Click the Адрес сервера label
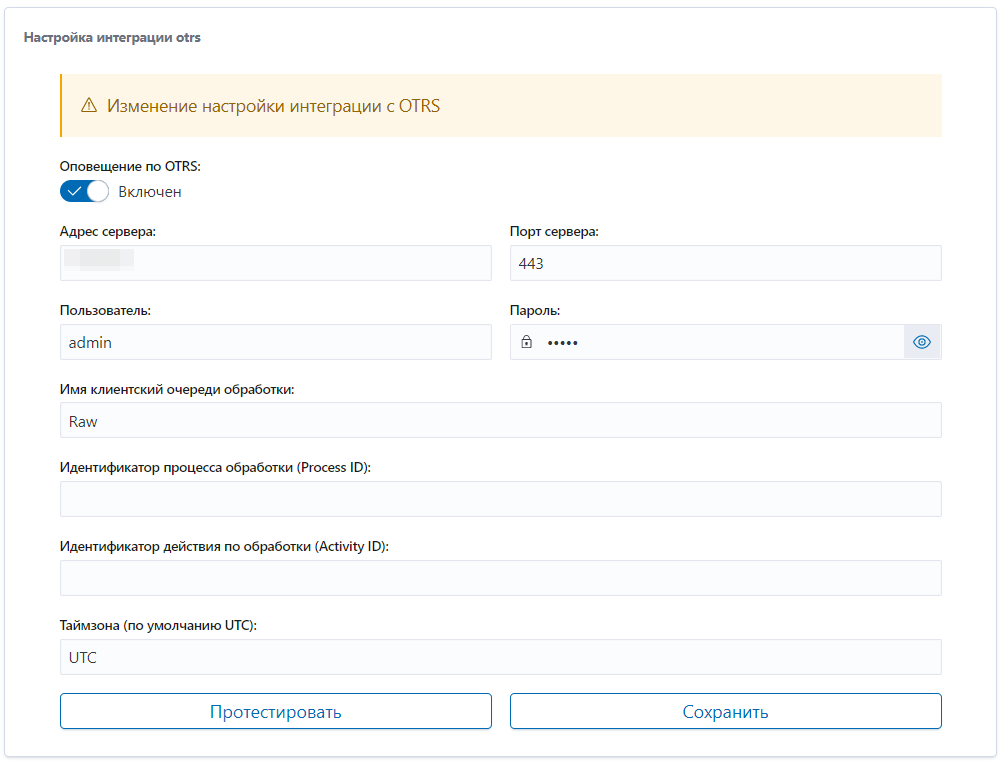 pos(108,231)
